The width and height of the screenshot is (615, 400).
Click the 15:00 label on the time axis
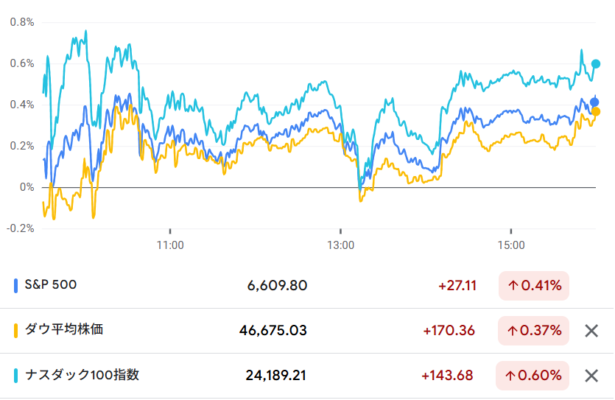511,244
